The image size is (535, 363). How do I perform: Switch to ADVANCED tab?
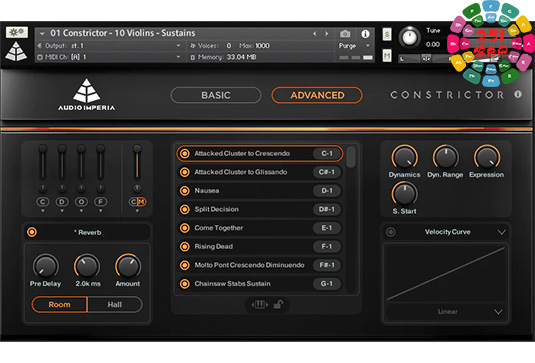[x=317, y=95]
